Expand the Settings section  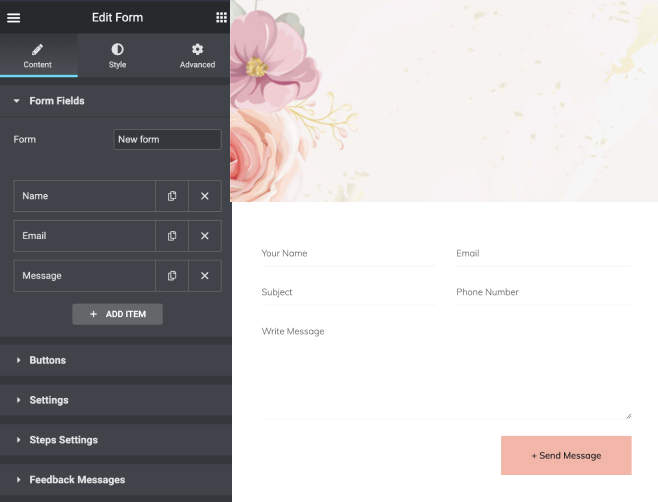point(48,400)
